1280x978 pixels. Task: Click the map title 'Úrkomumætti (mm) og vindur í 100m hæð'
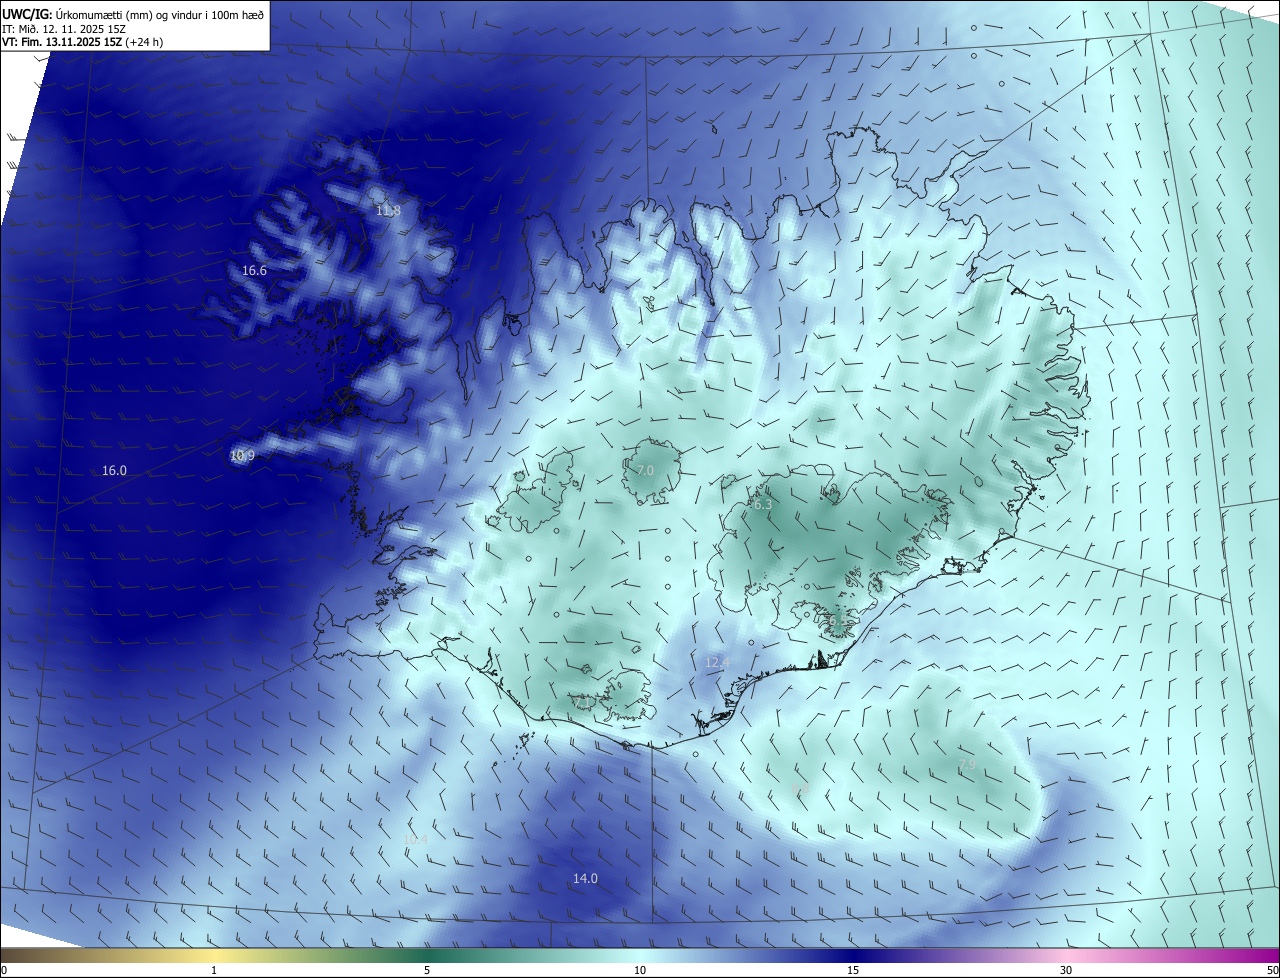point(160,14)
